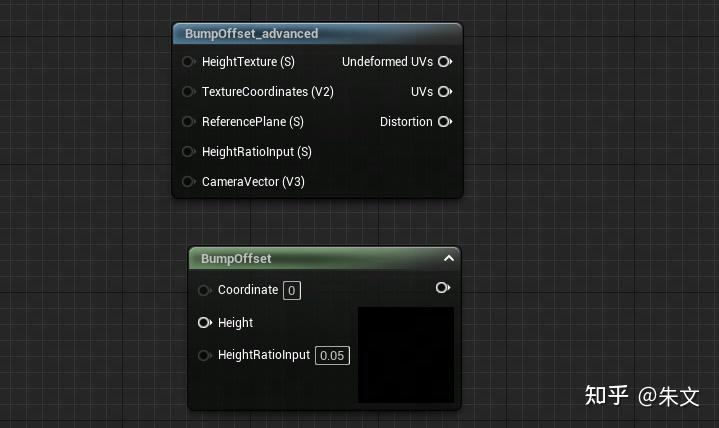Click the CameraVector (V3) input pin

click(188, 182)
